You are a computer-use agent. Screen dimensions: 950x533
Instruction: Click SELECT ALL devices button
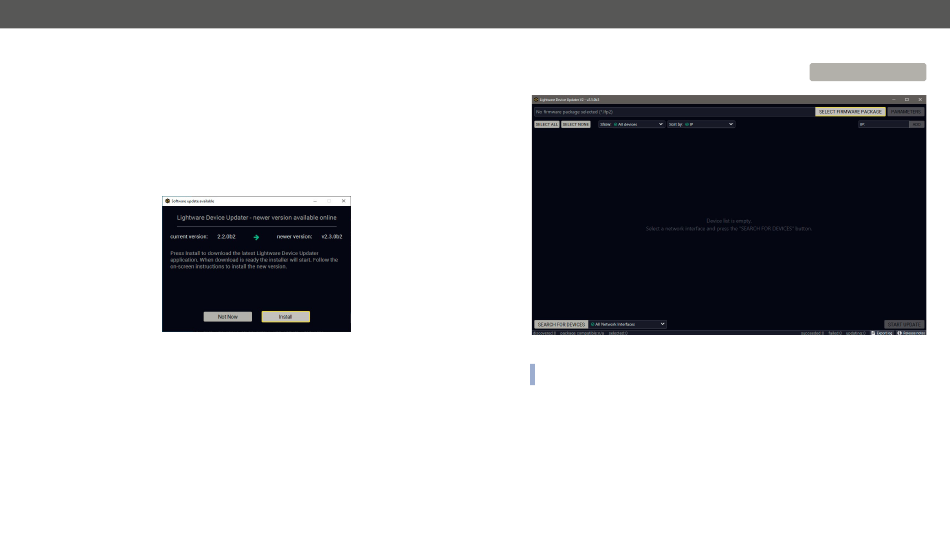546,124
